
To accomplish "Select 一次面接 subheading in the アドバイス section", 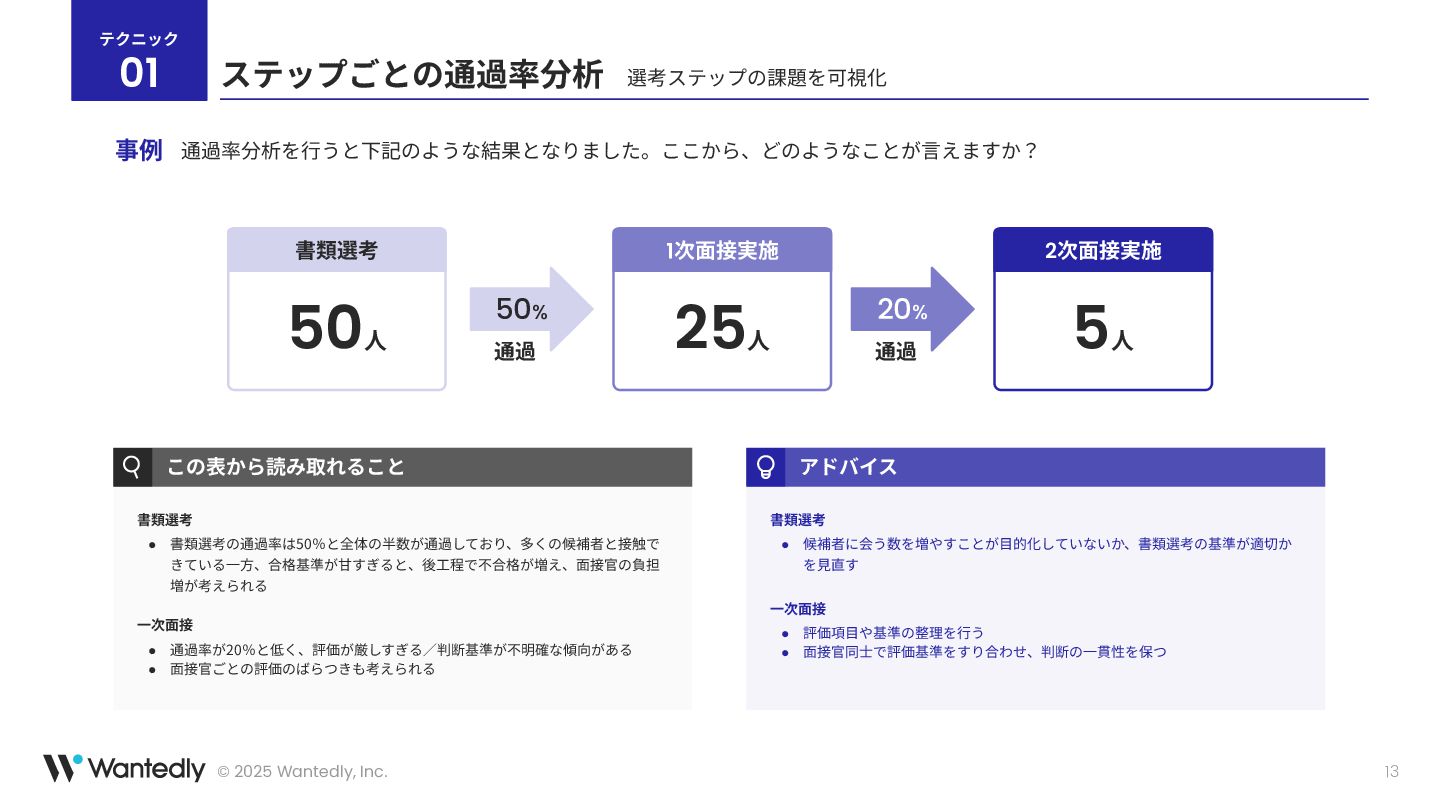I will [798, 609].
